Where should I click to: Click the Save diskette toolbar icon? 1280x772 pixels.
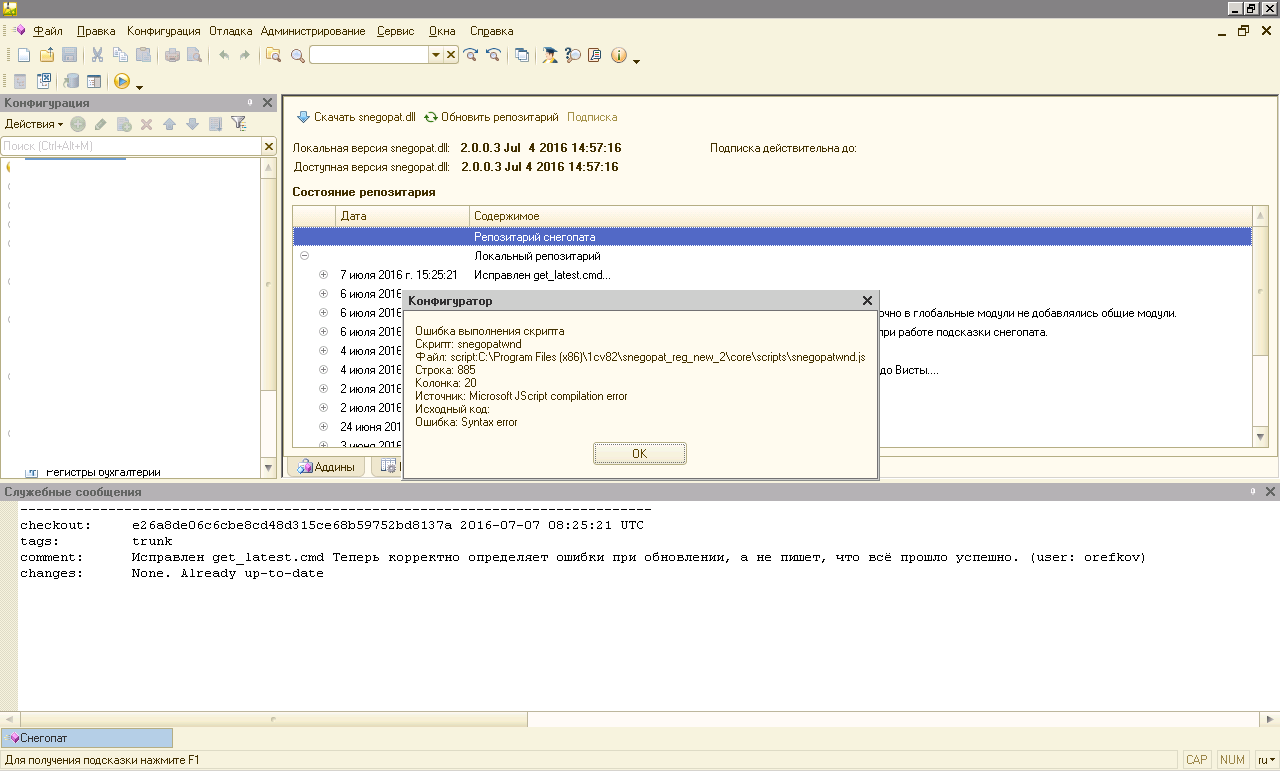[70, 55]
